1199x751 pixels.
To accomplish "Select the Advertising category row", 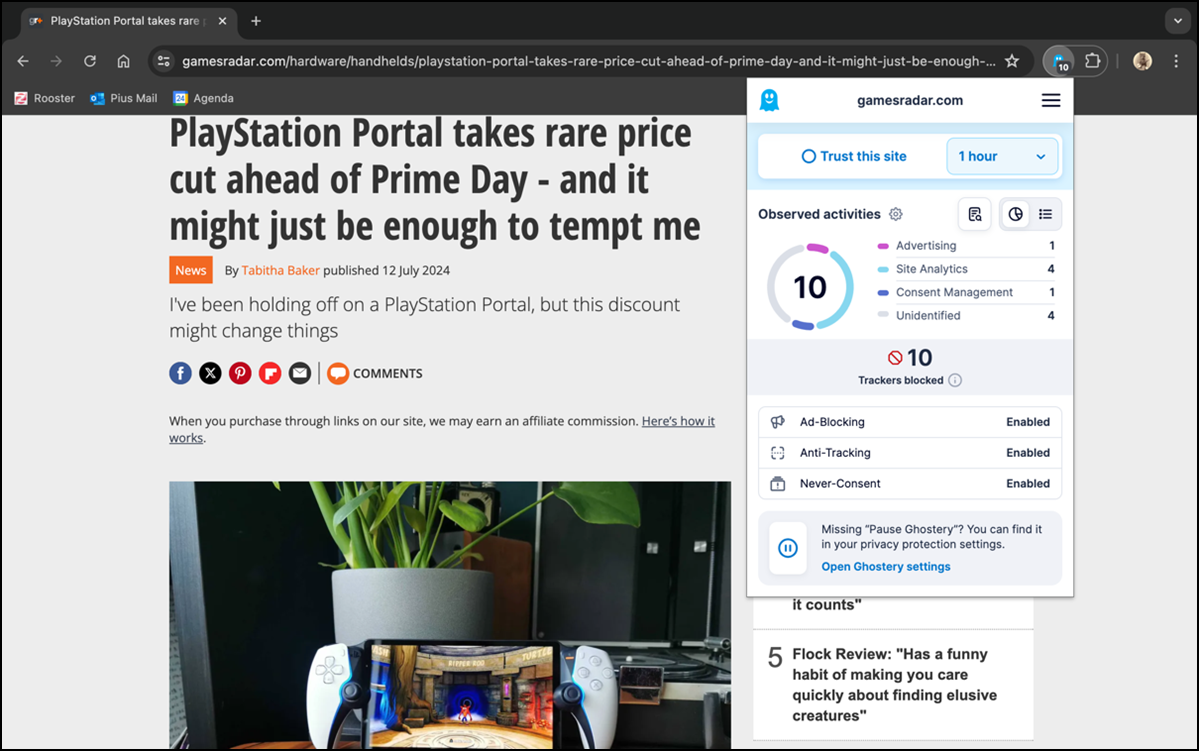I will click(x=967, y=245).
